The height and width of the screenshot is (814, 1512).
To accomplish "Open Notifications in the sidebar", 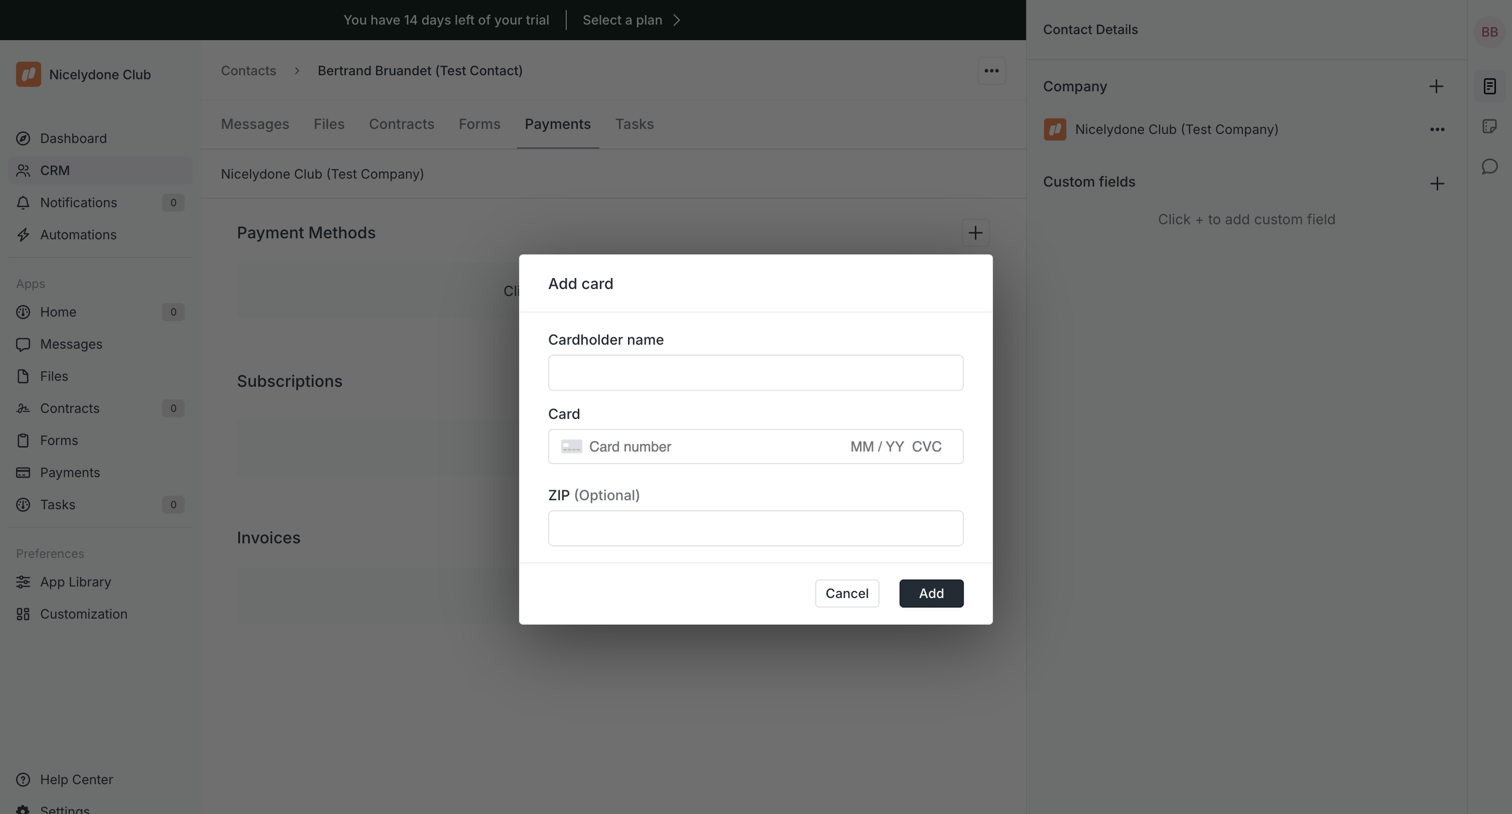I will (100, 202).
